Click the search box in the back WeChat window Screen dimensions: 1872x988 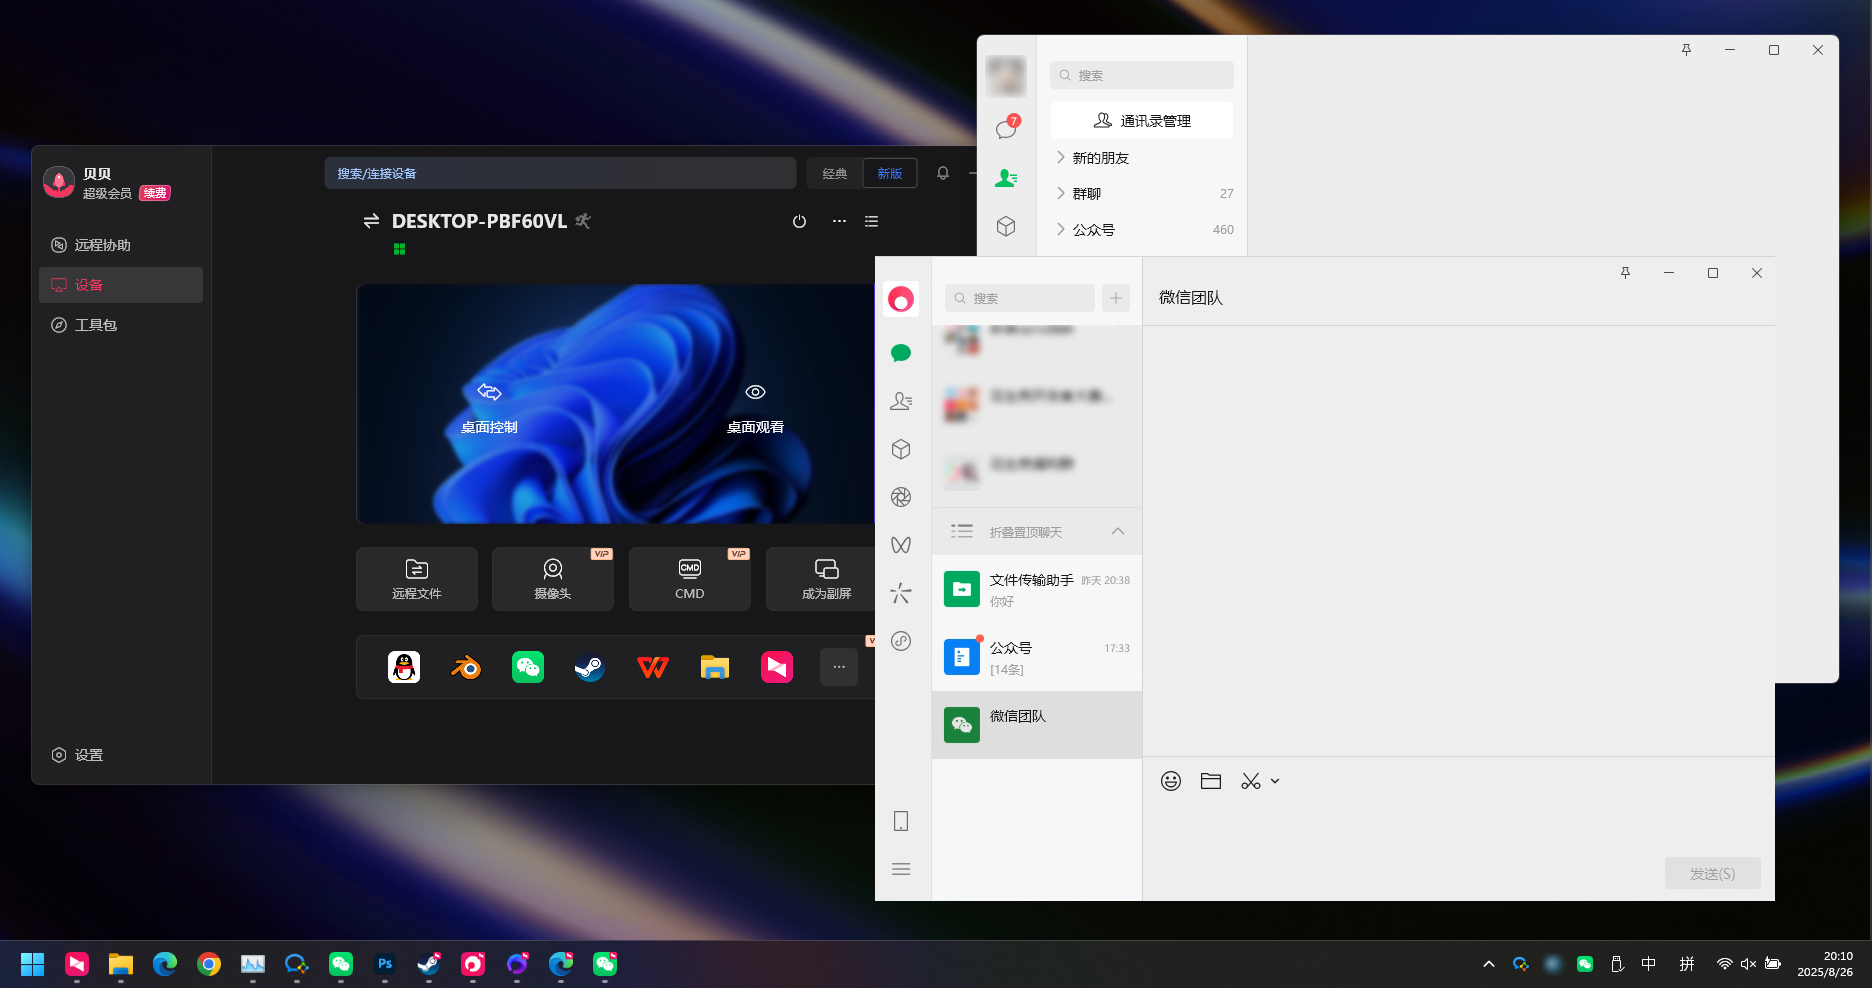[1142, 75]
